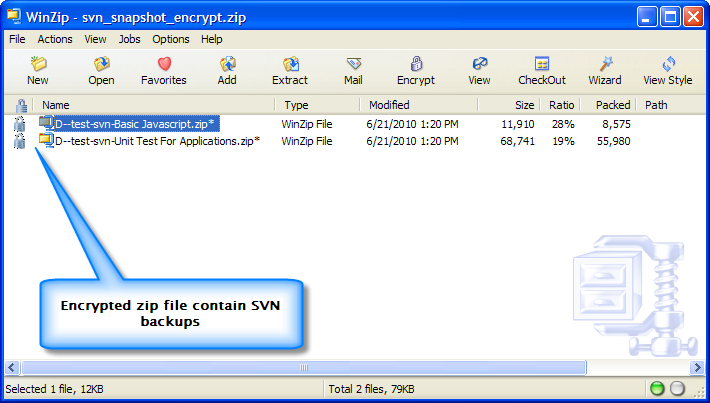Click lock icon beside Unit Test For Applications.zip
Viewport: 710px width, 403px height.
[19, 141]
